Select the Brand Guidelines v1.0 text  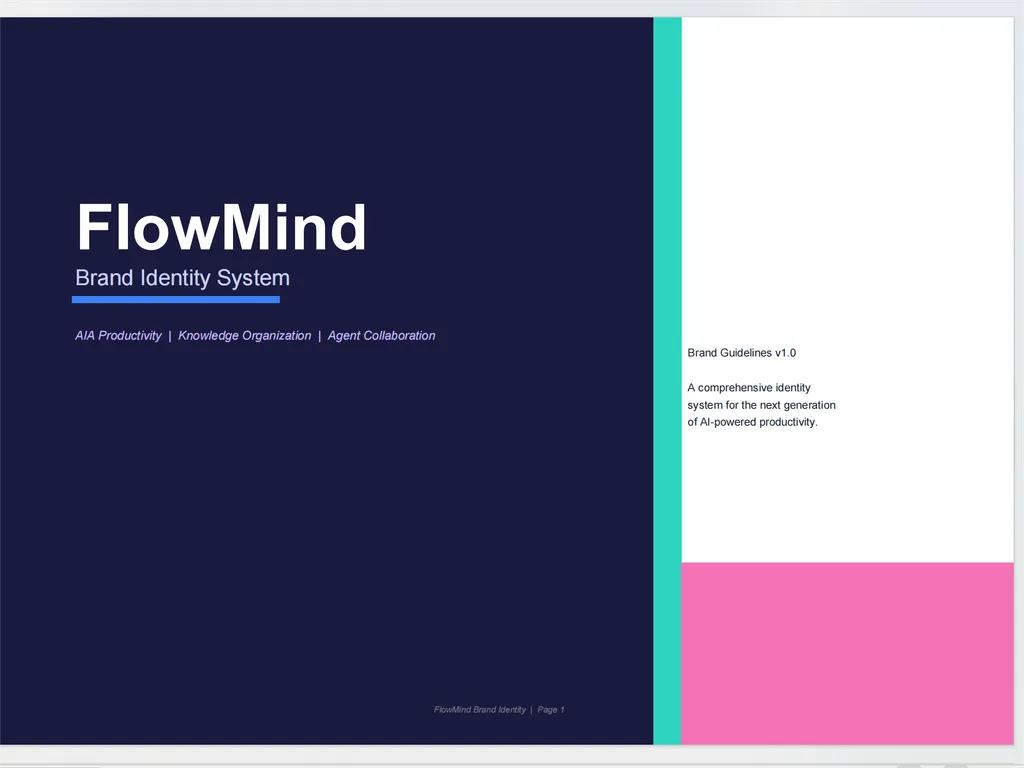click(741, 353)
